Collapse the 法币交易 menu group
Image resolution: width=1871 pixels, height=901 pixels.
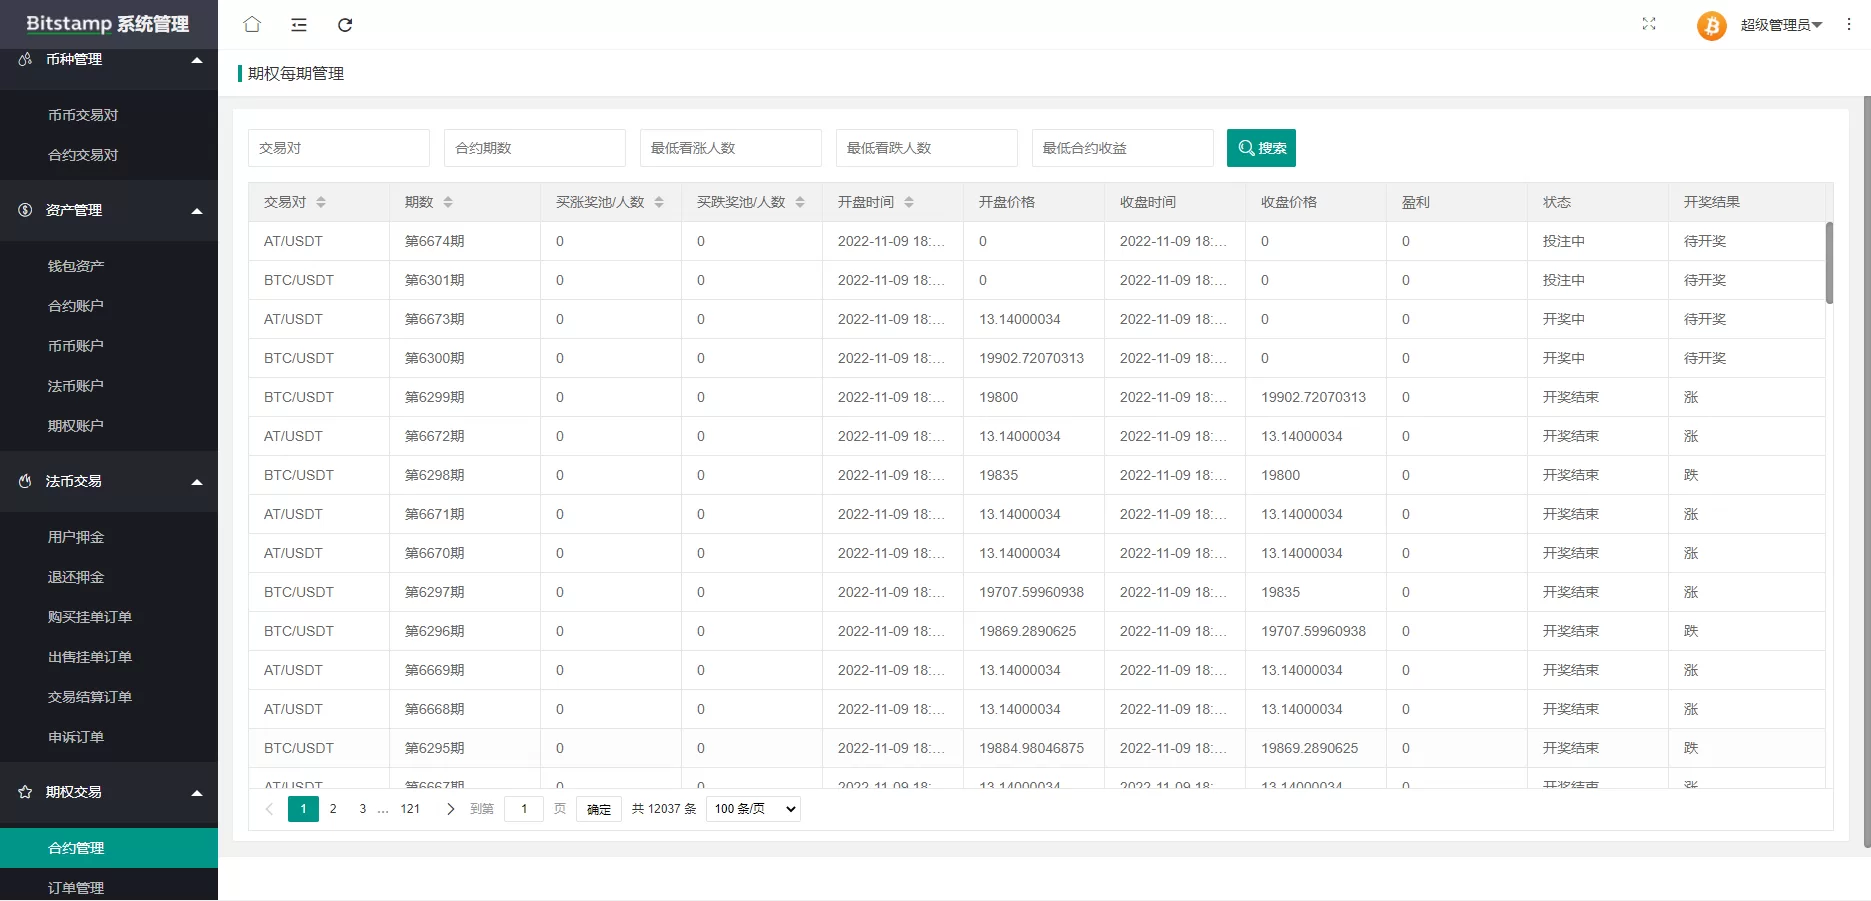(197, 482)
